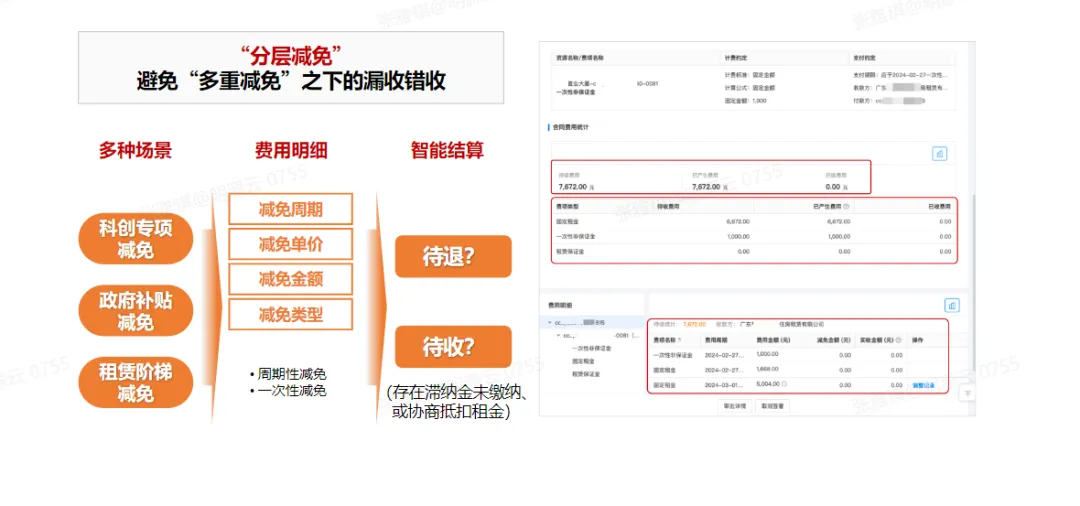Sort by the 费项名称 column arrow
This screenshot has height=506, width=1080.
[681, 340]
